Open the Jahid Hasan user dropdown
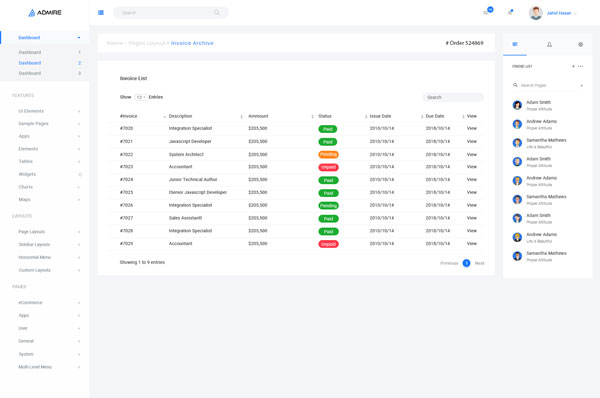 561,13
